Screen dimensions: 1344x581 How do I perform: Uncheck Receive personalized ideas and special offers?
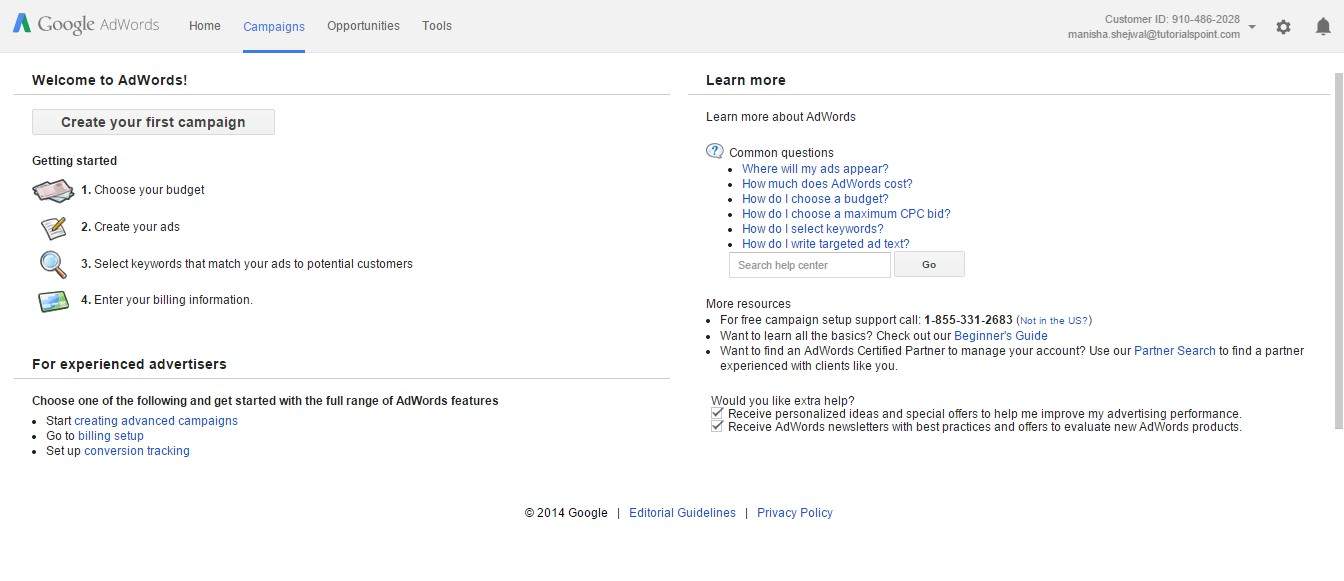pyautogui.click(x=717, y=411)
